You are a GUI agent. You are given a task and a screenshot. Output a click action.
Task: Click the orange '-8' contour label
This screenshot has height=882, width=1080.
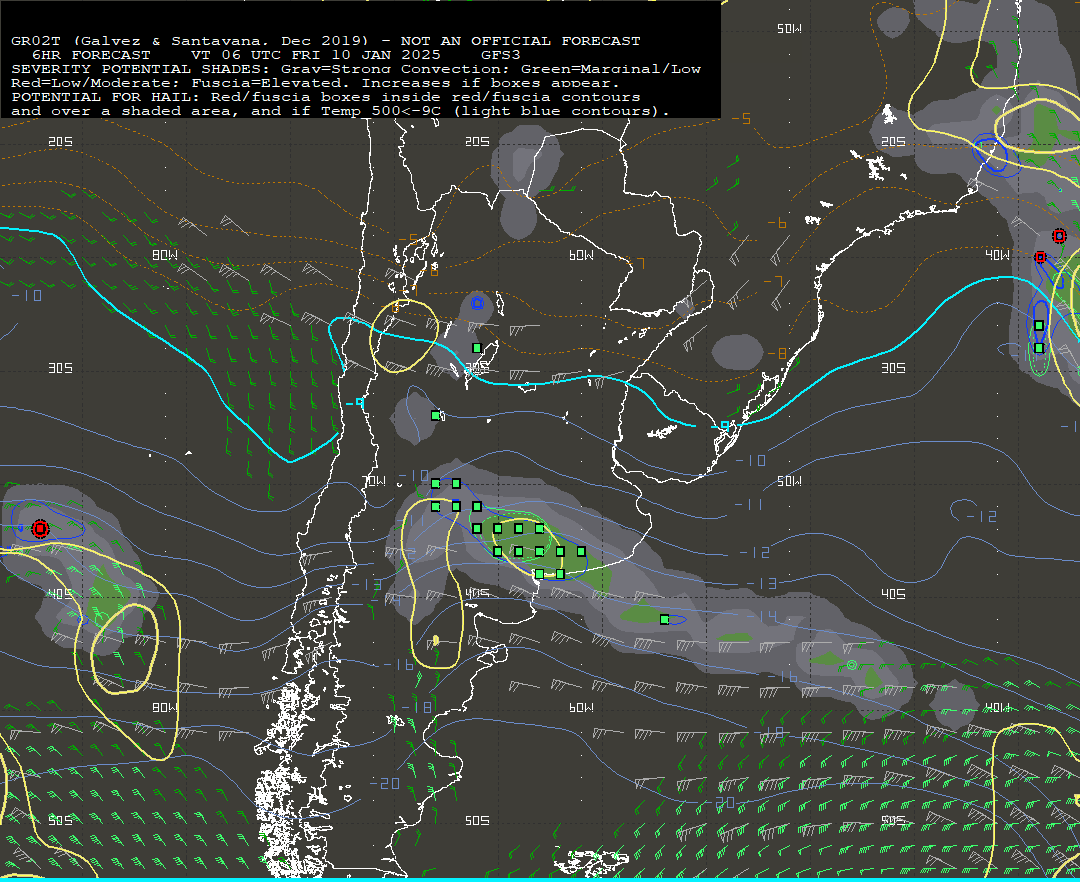777,353
